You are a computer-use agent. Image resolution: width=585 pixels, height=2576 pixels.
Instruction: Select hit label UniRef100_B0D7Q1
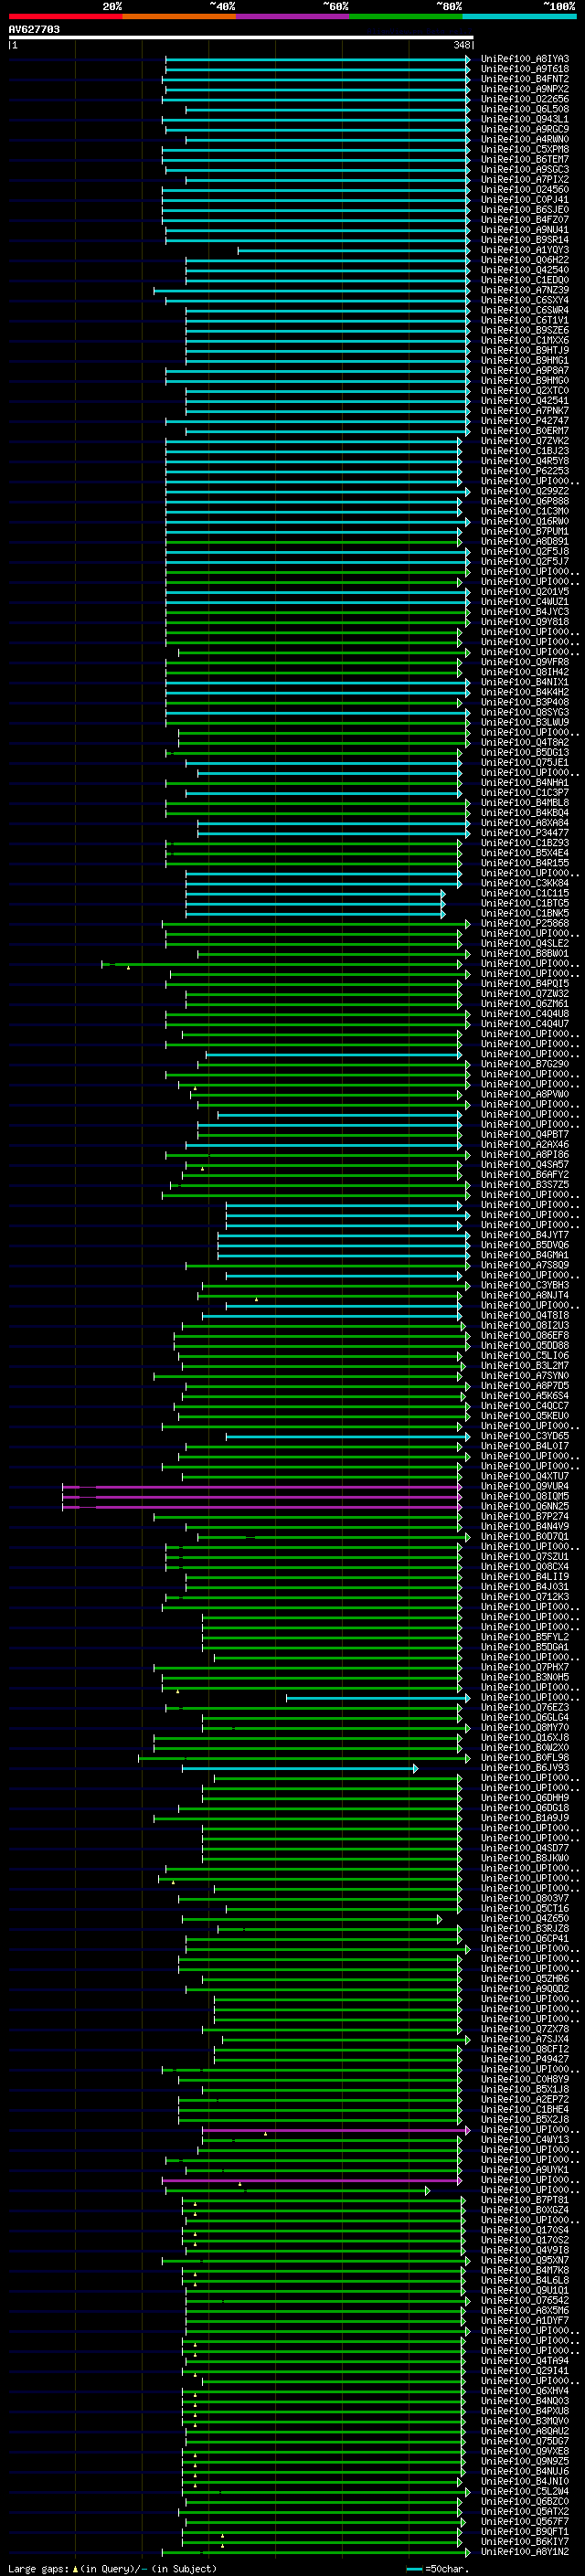coord(524,1537)
